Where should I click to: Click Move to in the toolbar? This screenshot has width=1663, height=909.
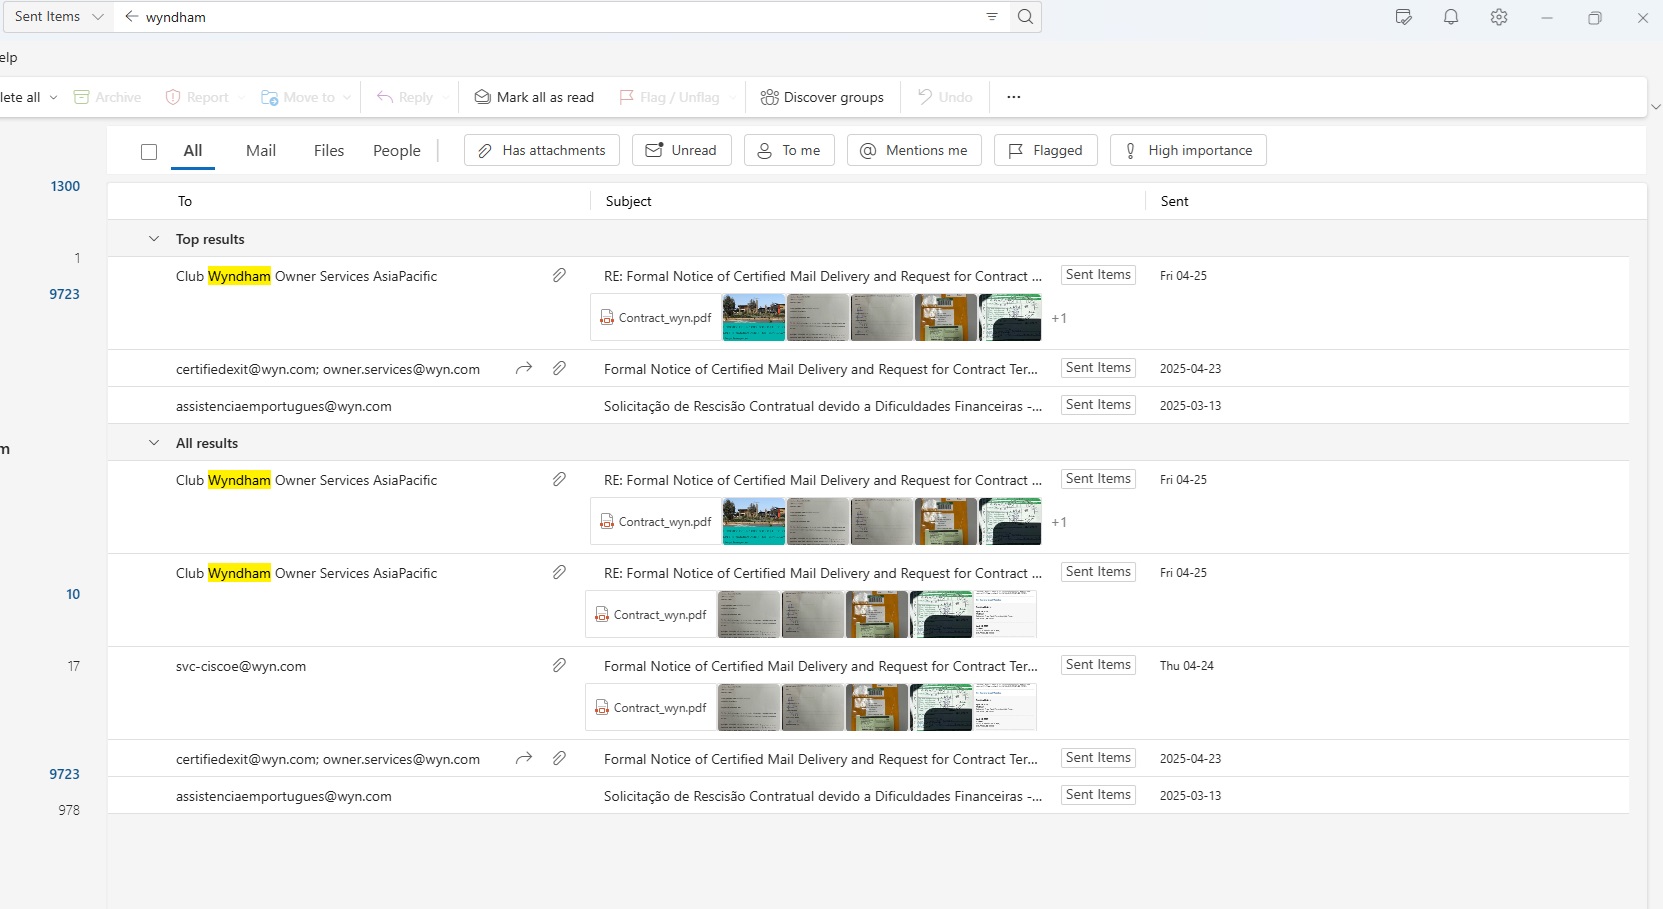point(298,97)
